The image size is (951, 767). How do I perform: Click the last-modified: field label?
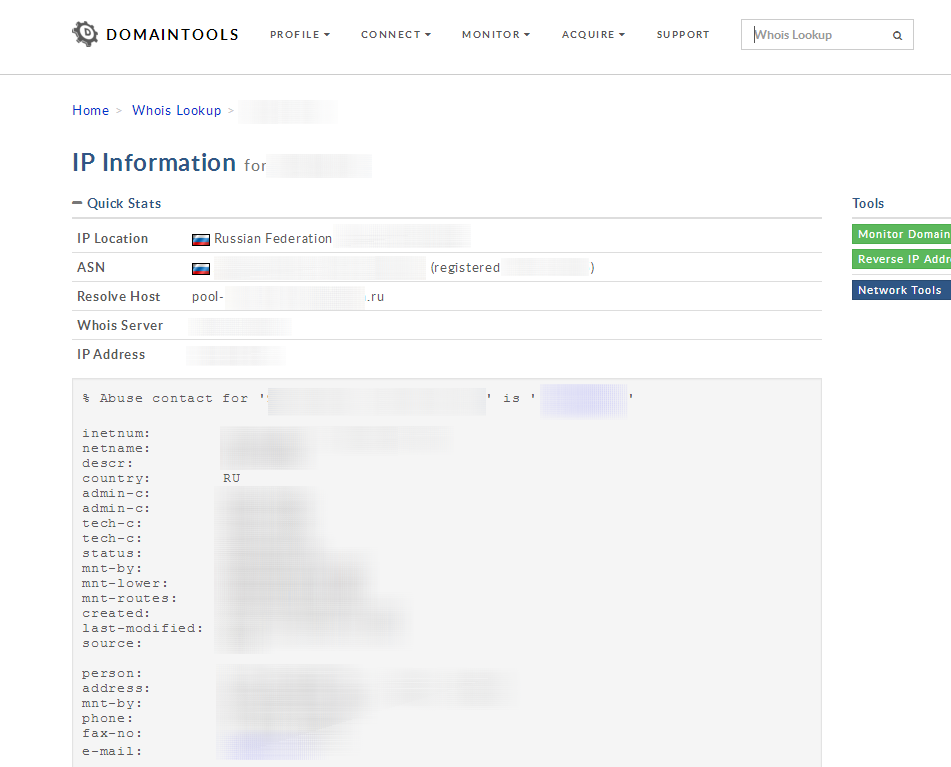click(143, 628)
